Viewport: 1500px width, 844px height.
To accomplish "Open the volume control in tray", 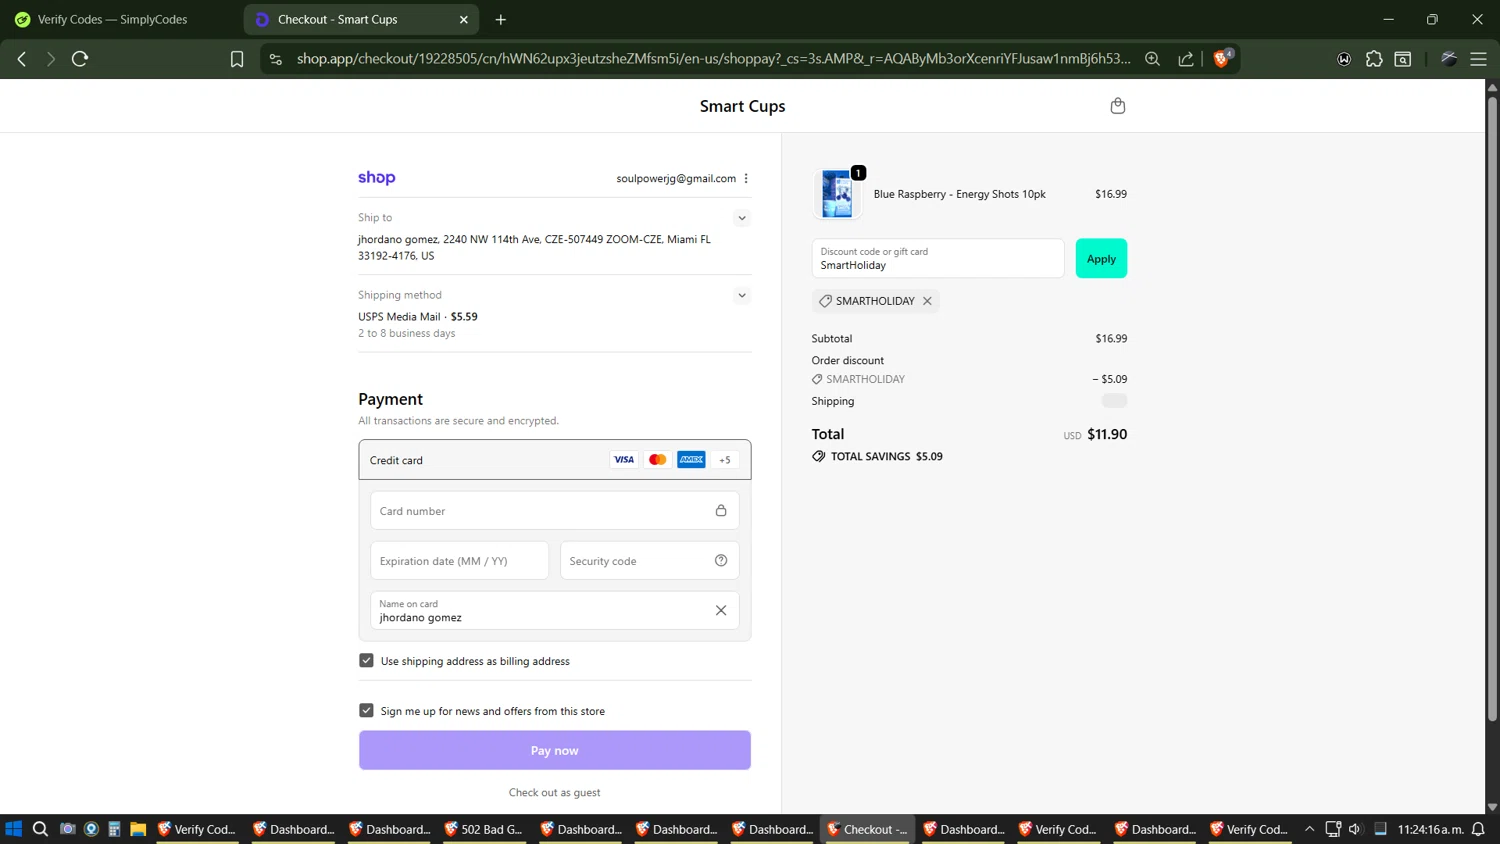I will point(1355,829).
